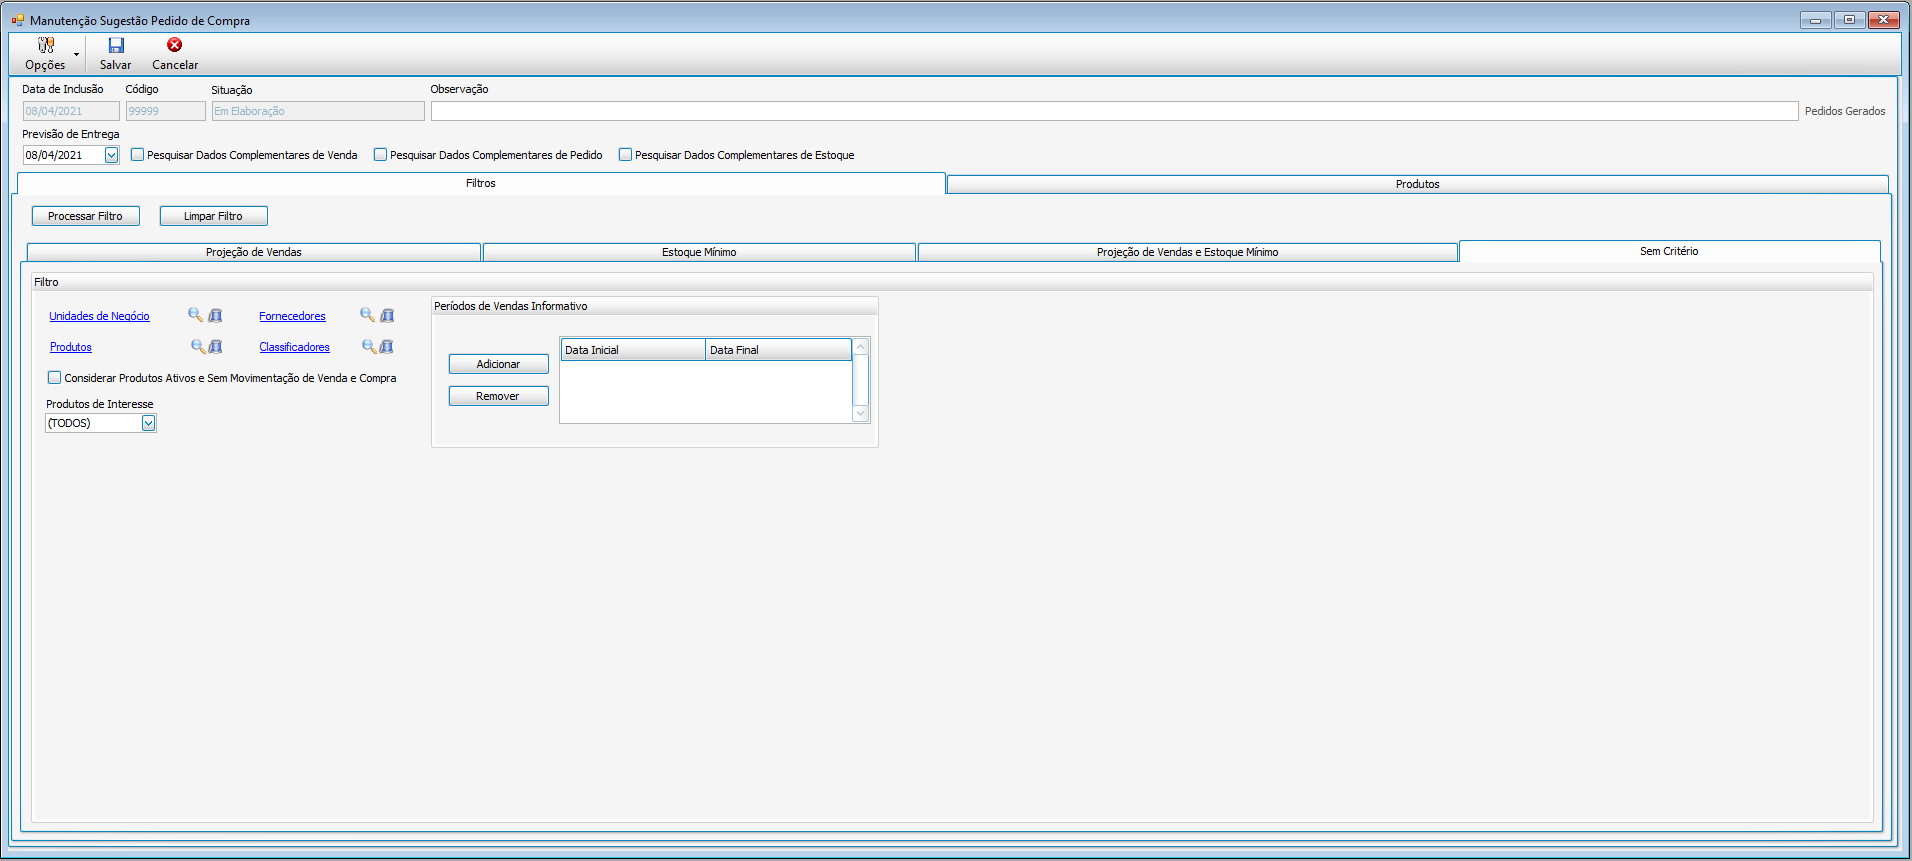1912x861 pixels.
Task: Select Projeção de Vendas e Estoque Mínimo tab
Action: point(1187,252)
